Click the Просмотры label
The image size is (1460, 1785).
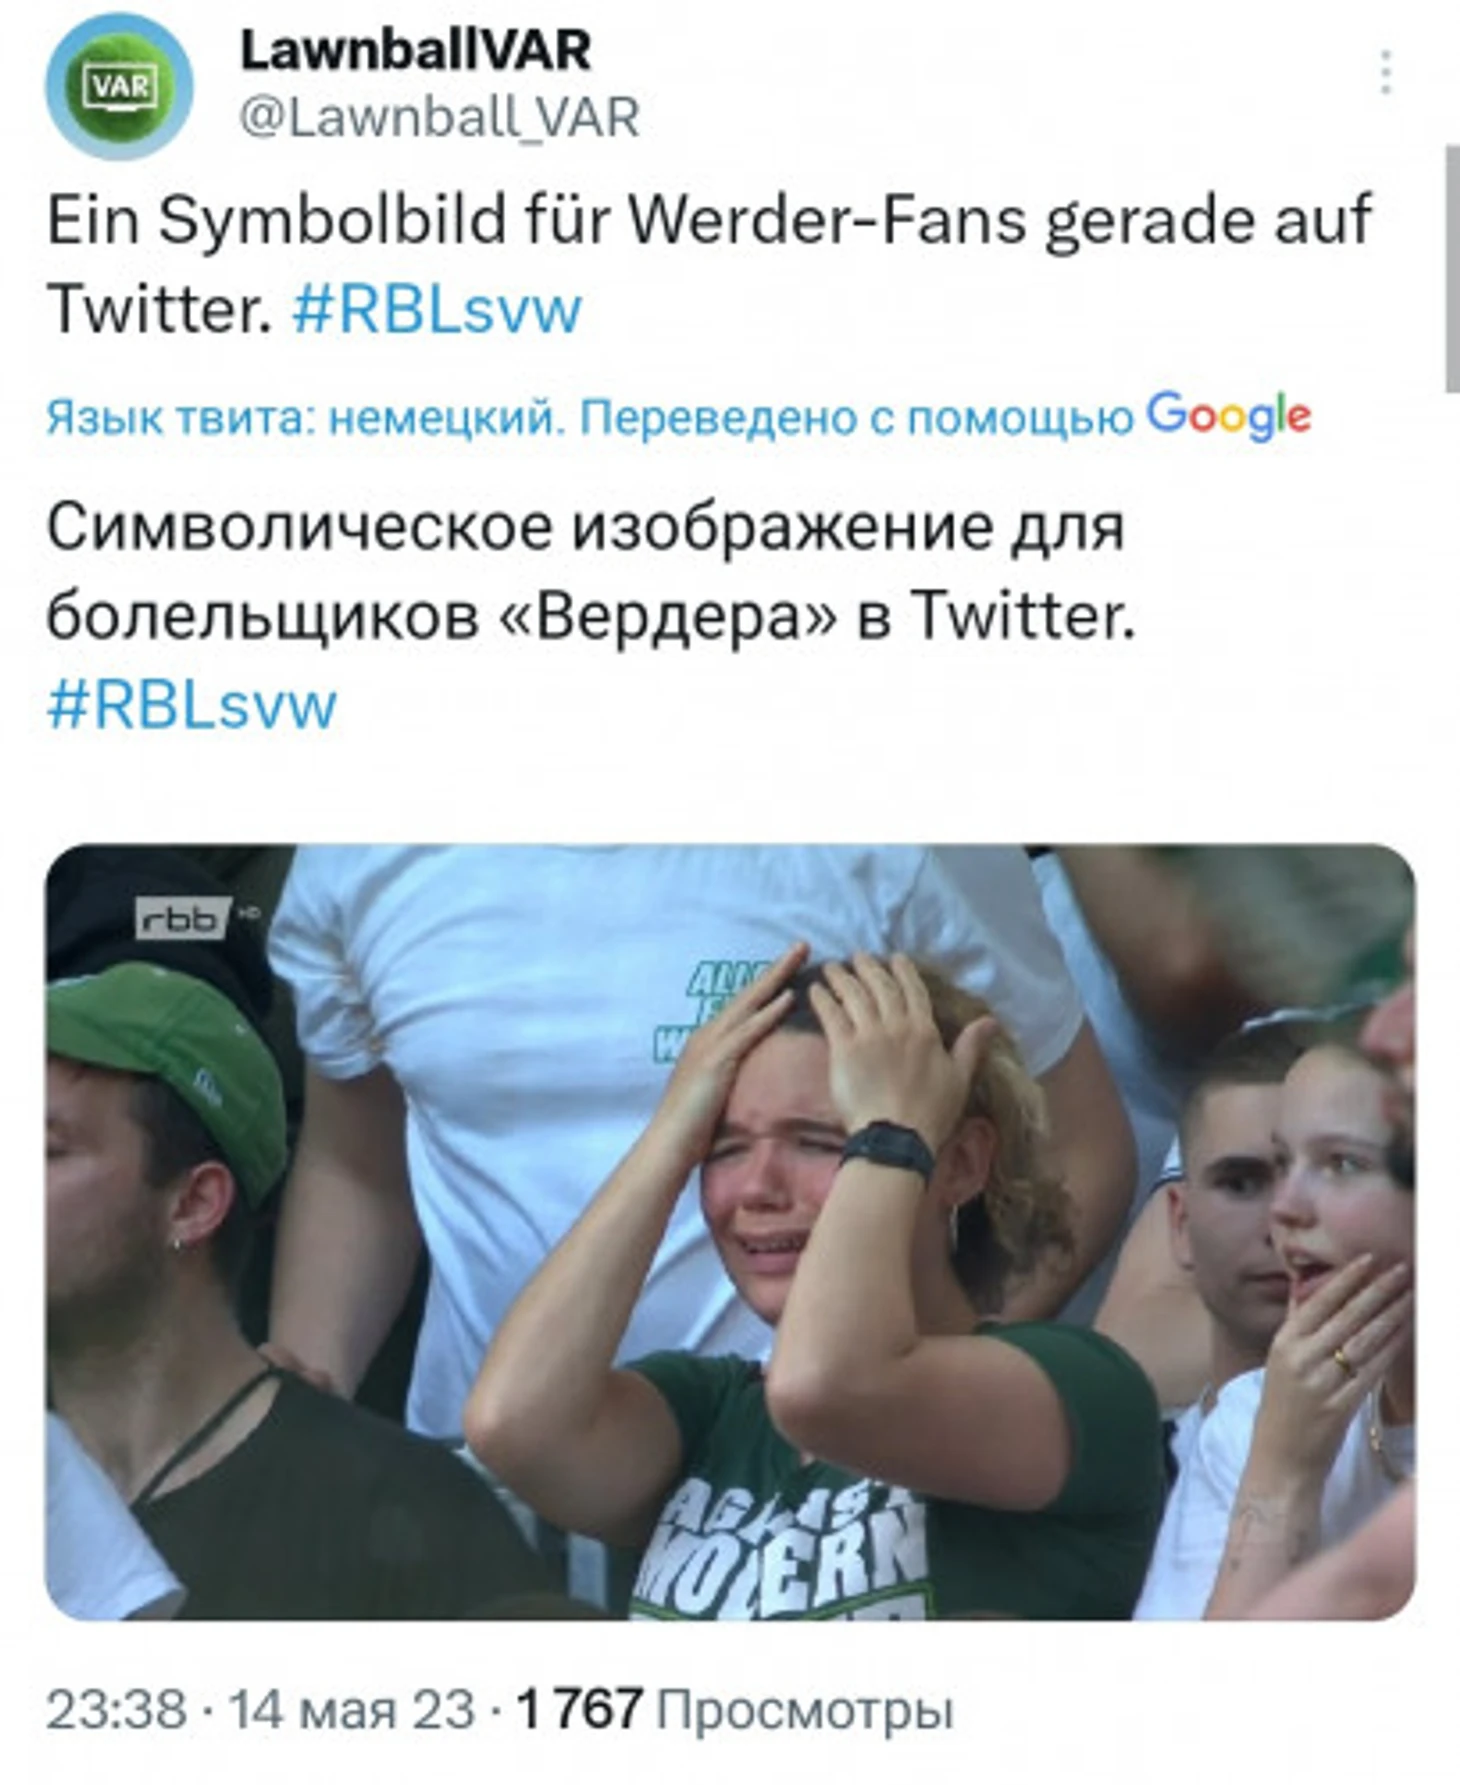(x=805, y=1711)
